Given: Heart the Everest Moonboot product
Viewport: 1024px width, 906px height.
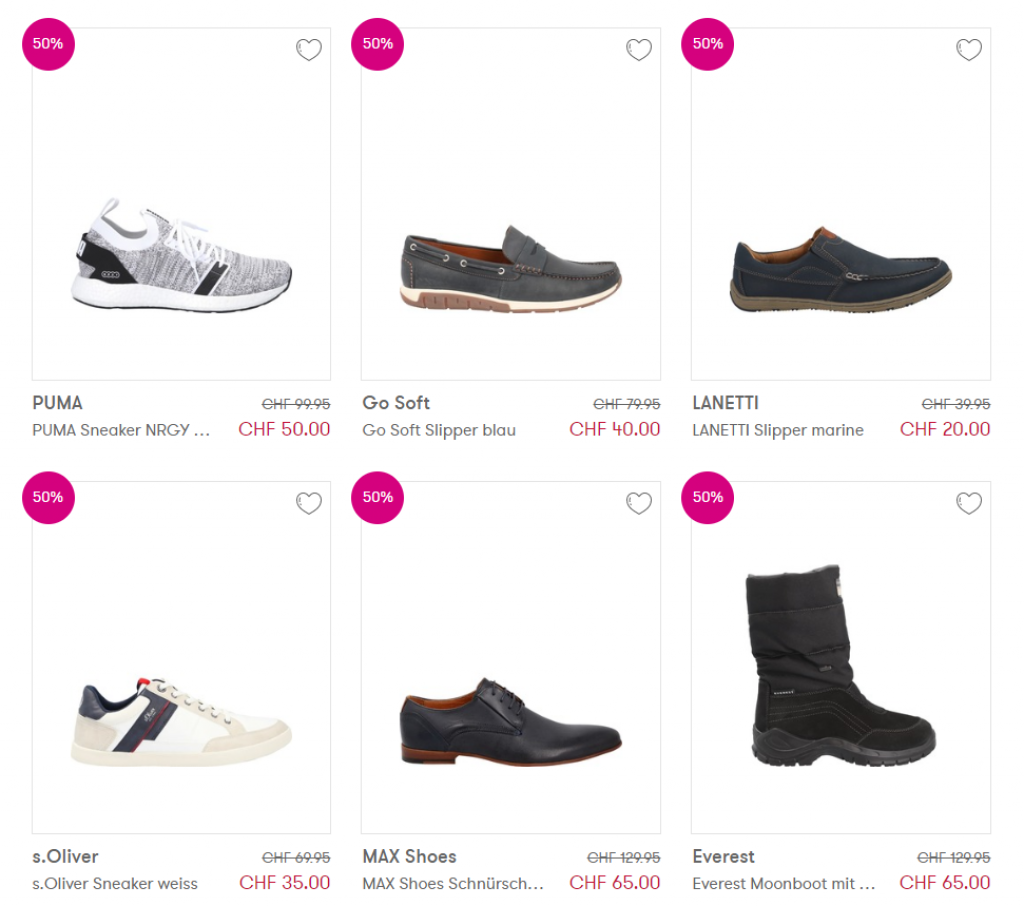Looking at the screenshot, I should 969,503.
